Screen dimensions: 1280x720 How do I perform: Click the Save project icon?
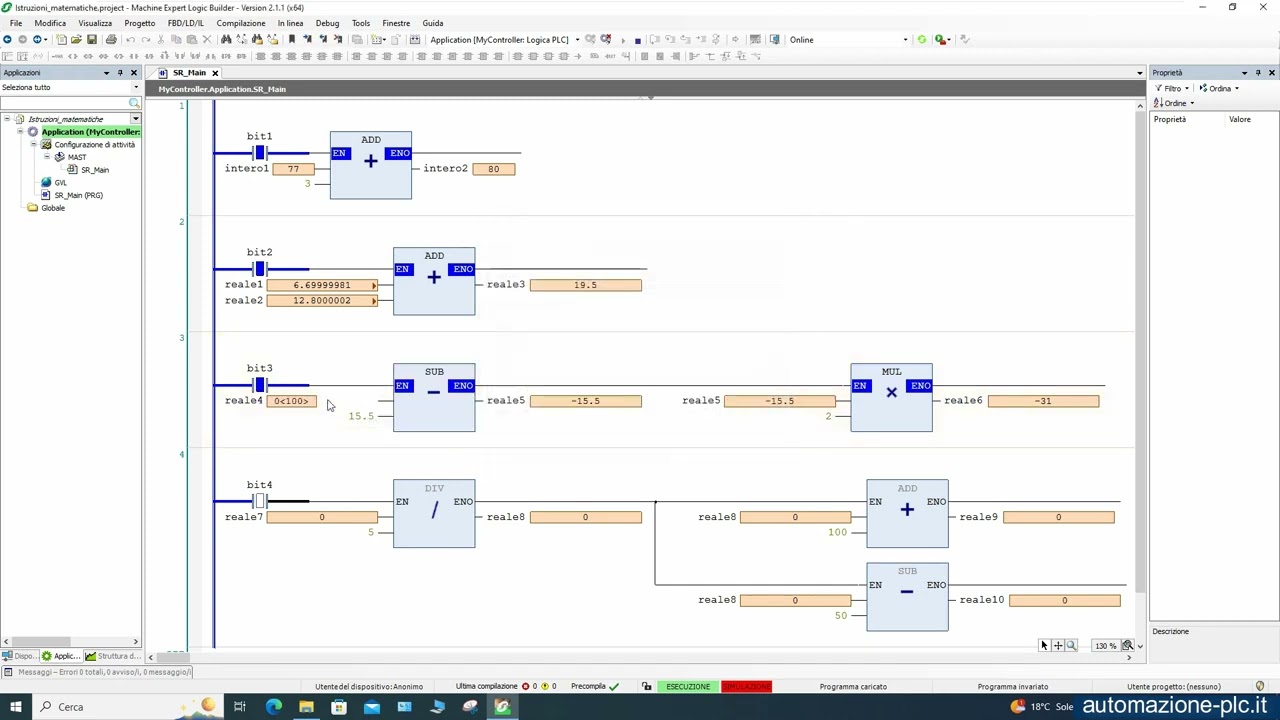tap(91, 40)
